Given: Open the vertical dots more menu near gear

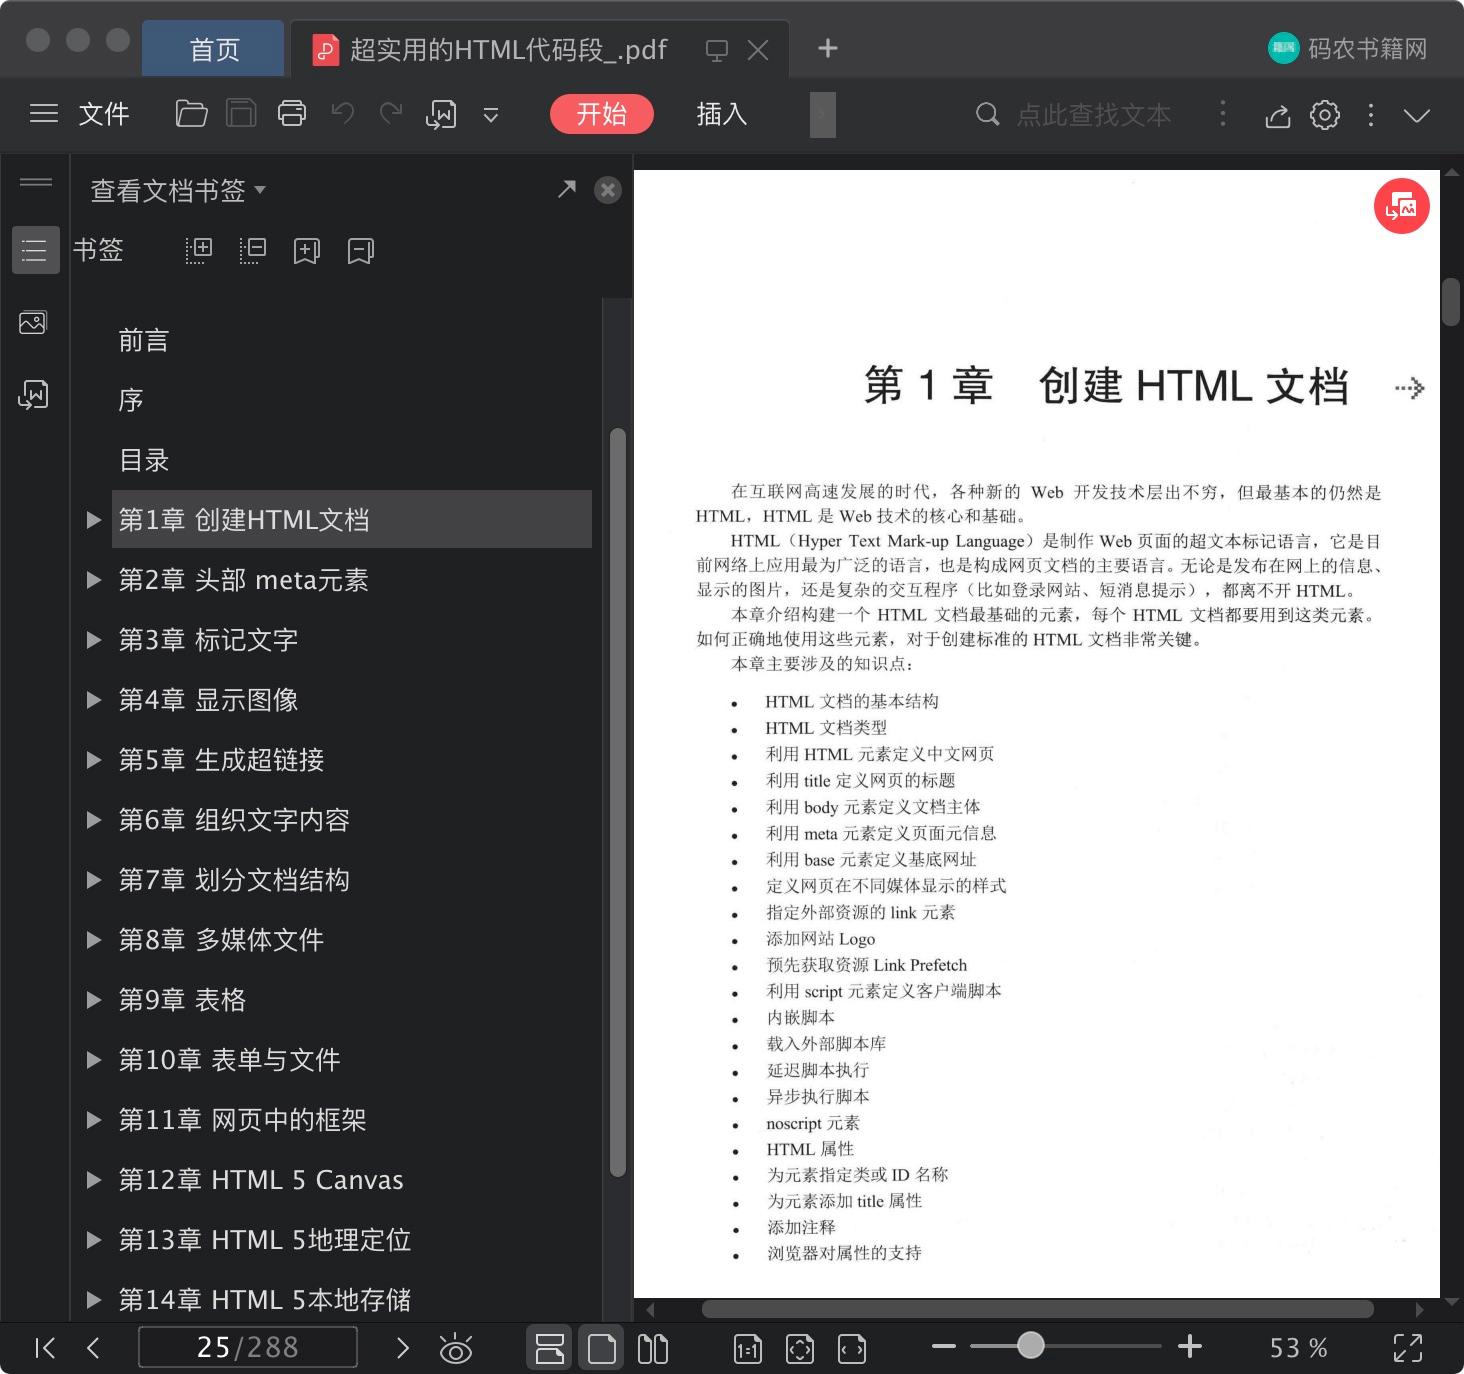Looking at the screenshot, I should [1371, 115].
